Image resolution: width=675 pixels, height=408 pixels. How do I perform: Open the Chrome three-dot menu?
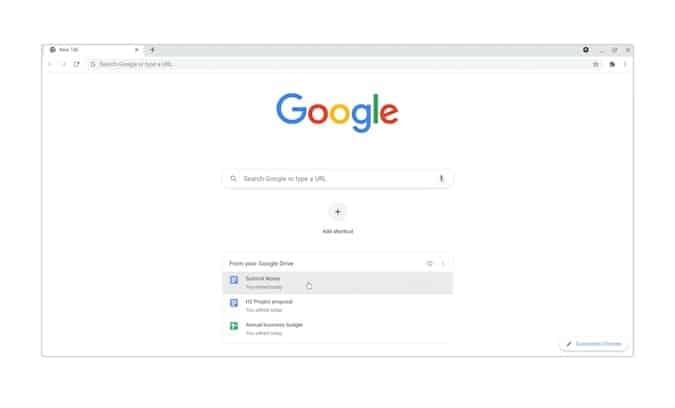coord(625,65)
